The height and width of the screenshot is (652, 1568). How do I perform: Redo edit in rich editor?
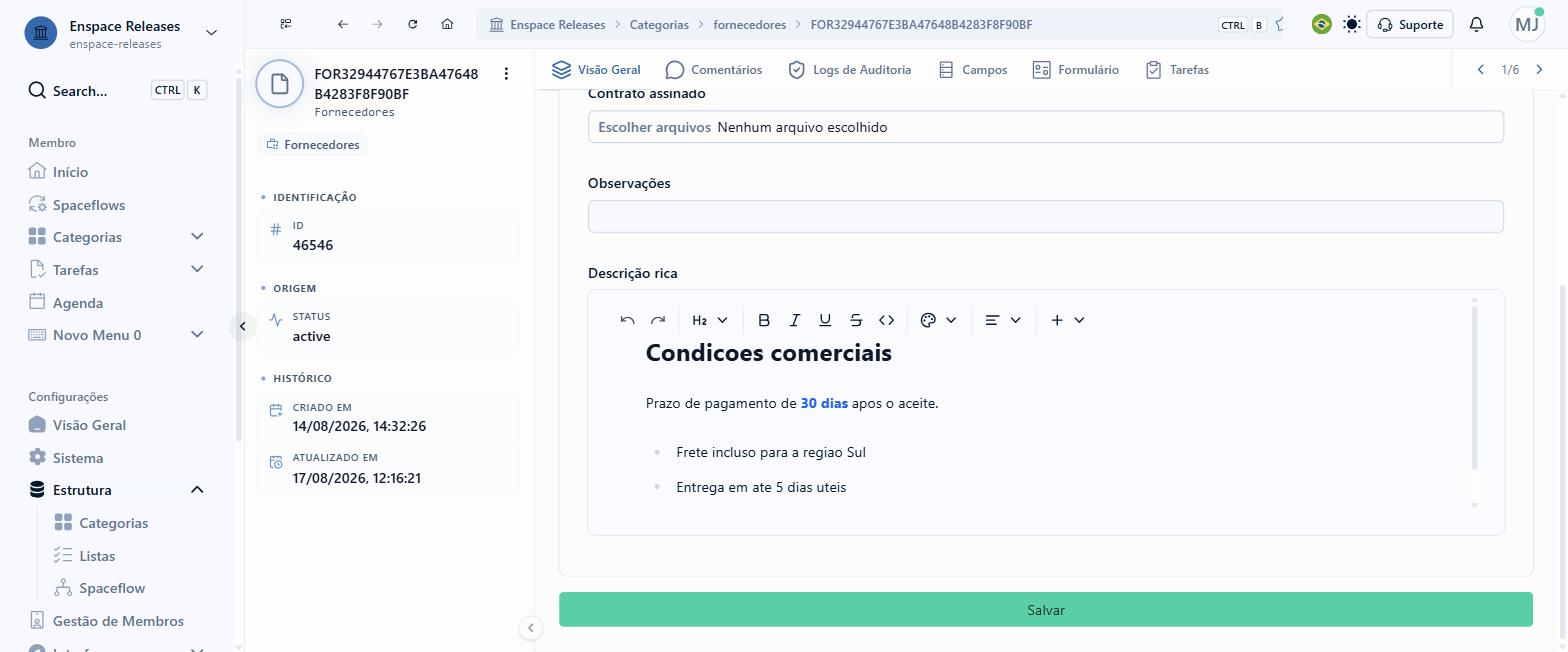(658, 320)
